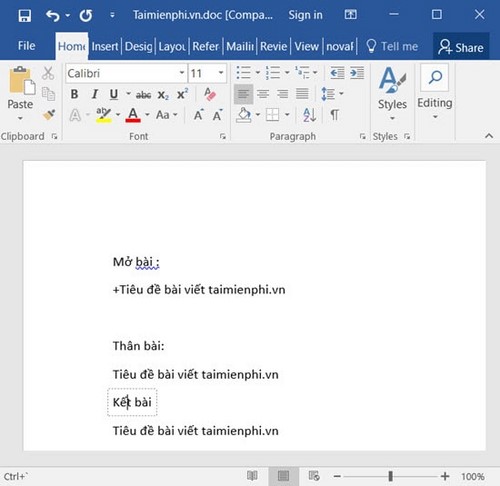Open the undo history dropdown arrow

68,15
